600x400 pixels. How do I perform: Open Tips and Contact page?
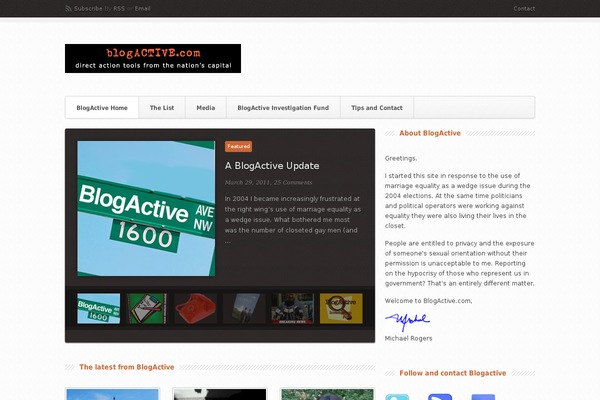(377, 108)
